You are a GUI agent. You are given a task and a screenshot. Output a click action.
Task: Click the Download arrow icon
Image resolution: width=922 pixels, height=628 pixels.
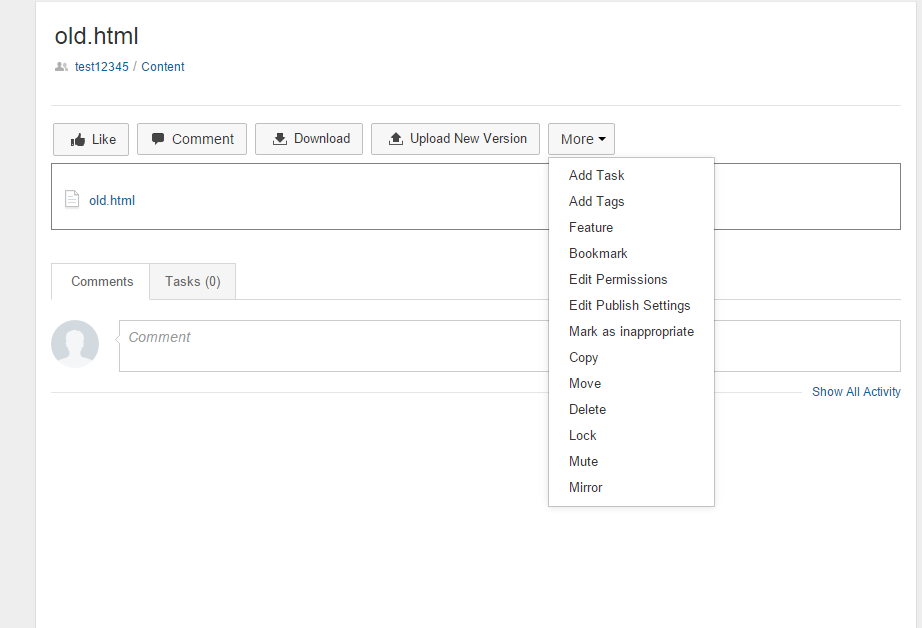(x=280, y=139)
